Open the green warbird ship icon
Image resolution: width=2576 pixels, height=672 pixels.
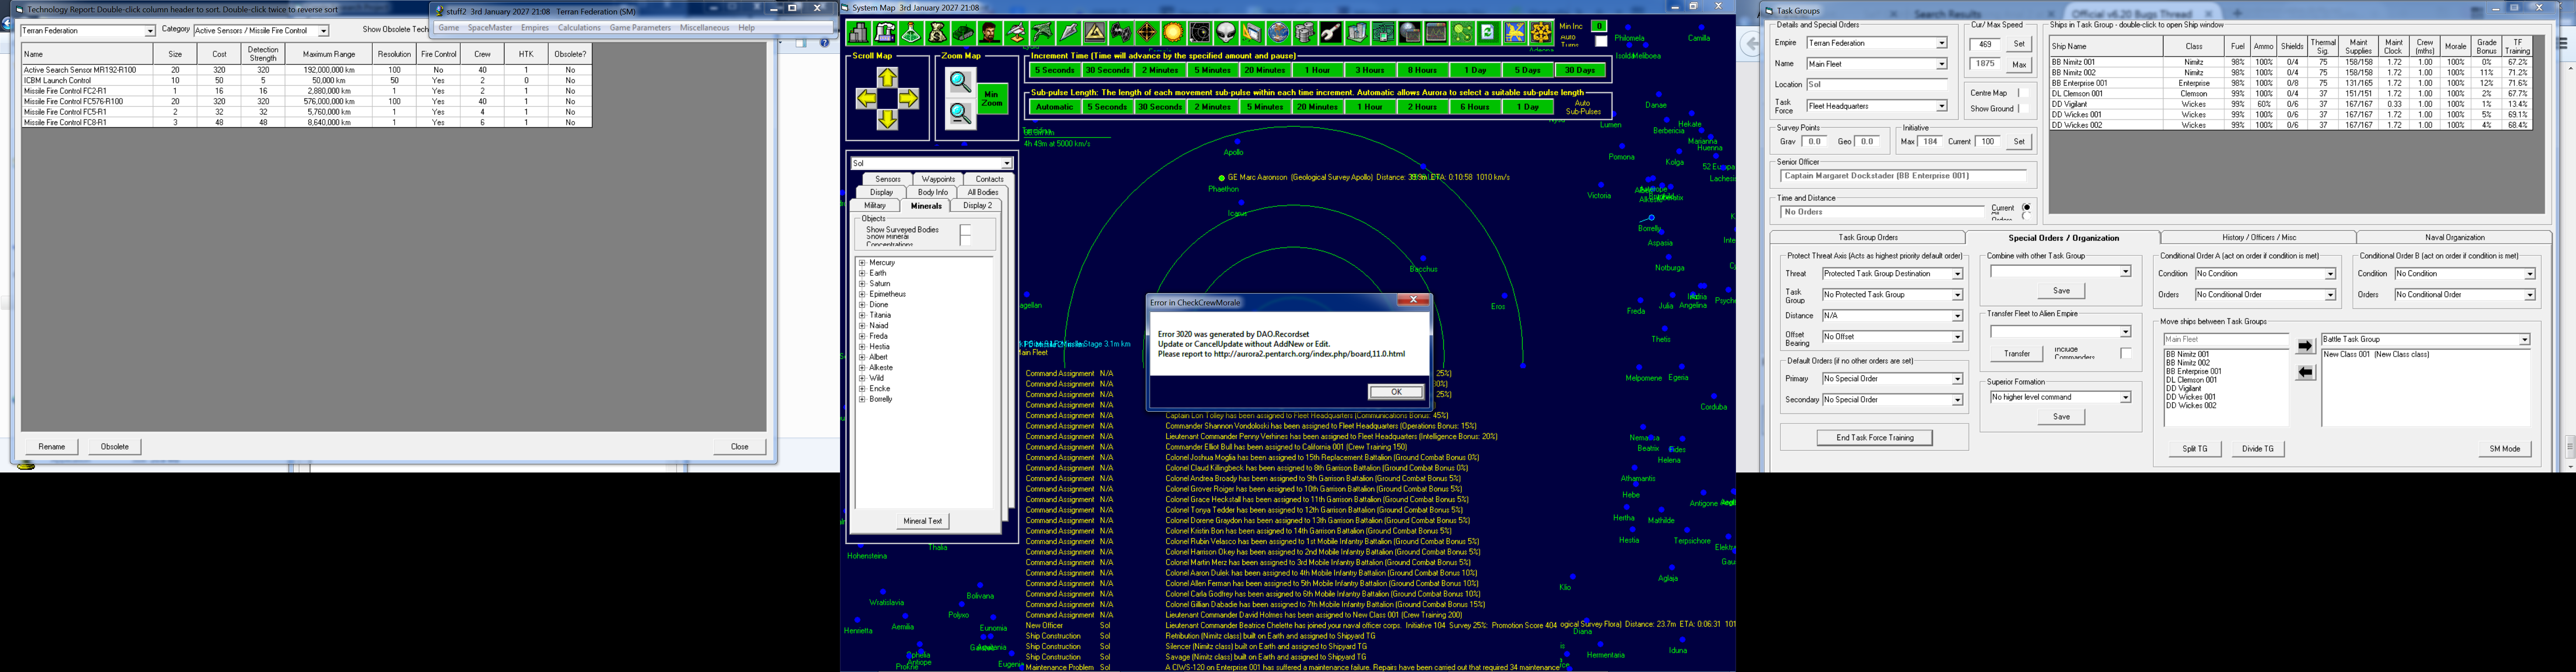[1043, 33]
